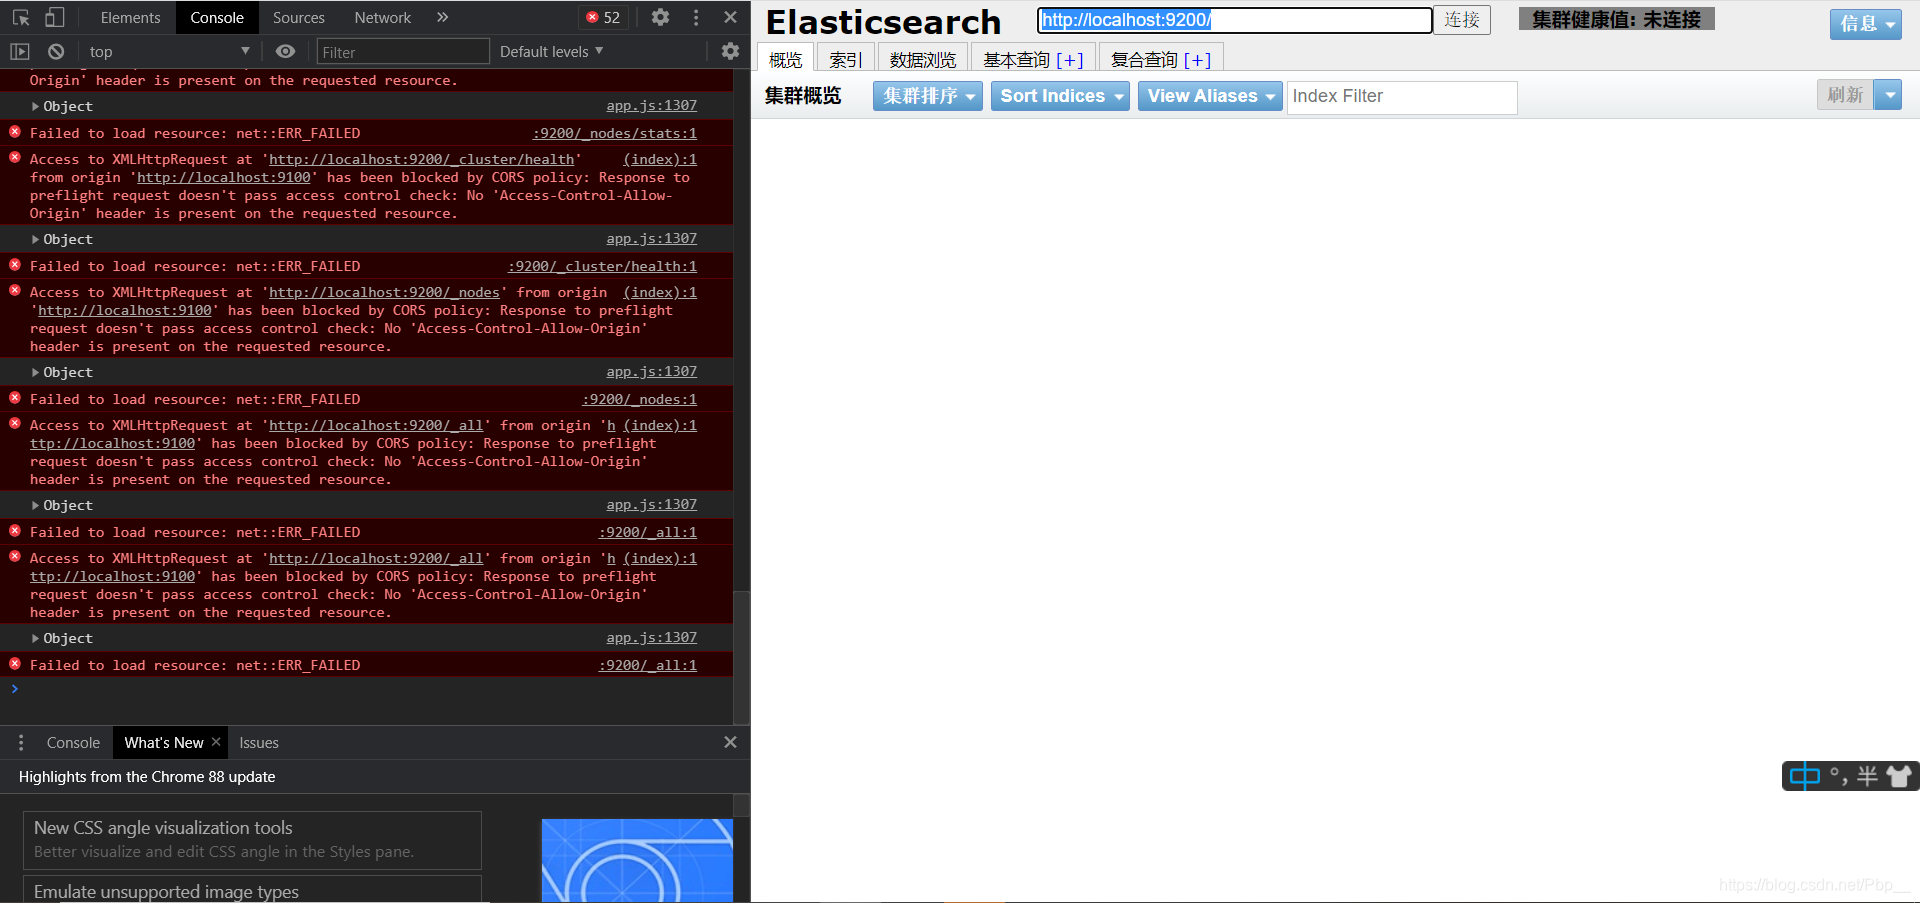The height and width of the screenshot is (903, 1920).
Task: Open Emulate unsupported image types card
Action: pos(252,890)
